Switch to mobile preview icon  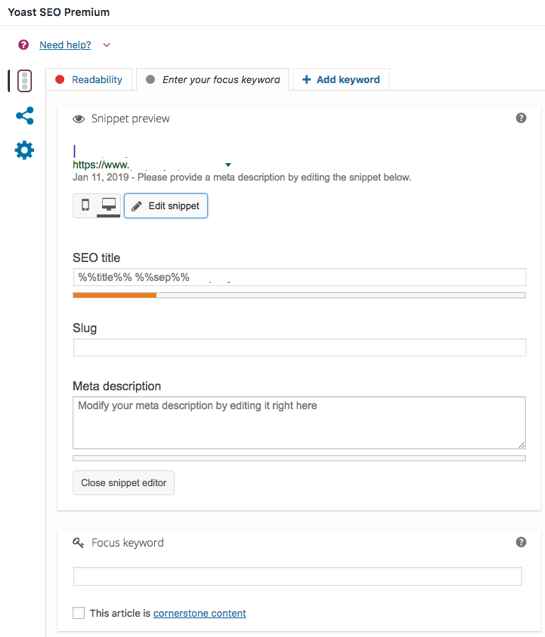[85, 205]
